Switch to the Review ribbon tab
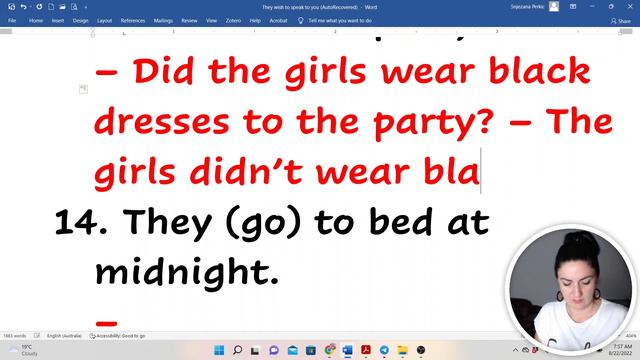The height and width of the screenshot is (360, 640). (x=189, y=20)
